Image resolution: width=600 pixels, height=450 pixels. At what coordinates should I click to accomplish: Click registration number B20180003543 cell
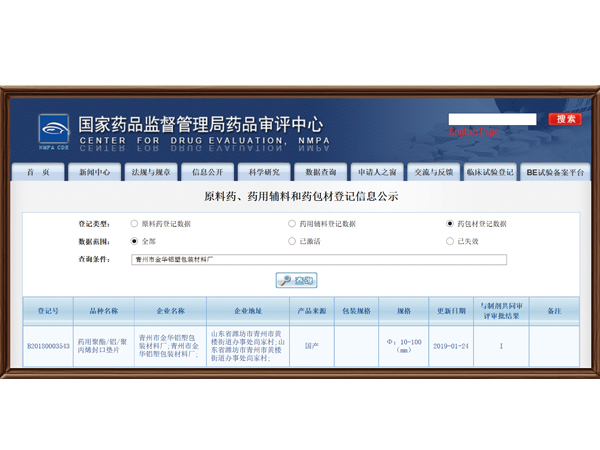48,346
